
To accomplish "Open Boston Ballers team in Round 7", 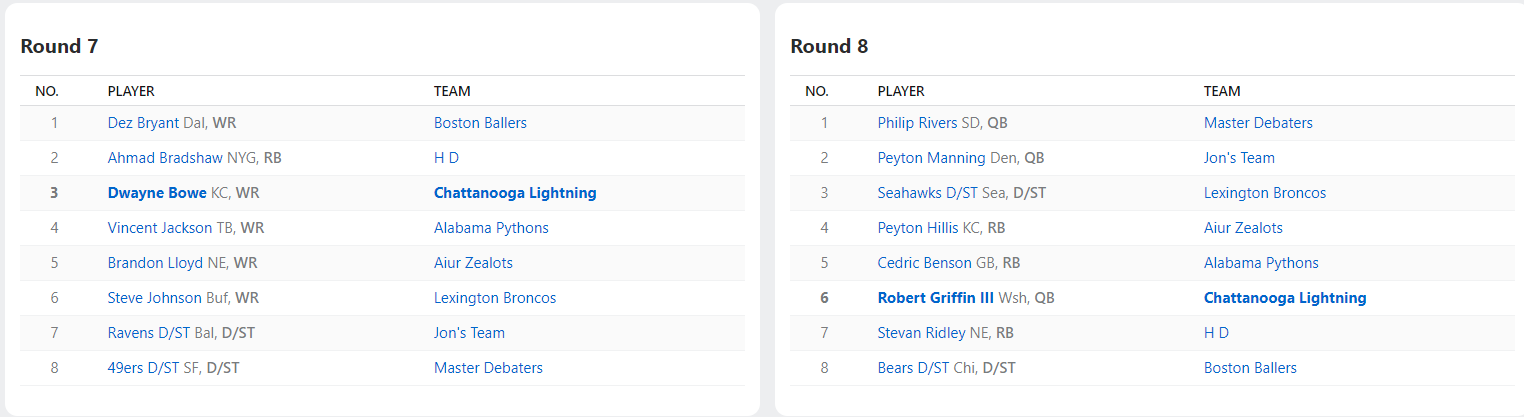I will coord(480,123).
